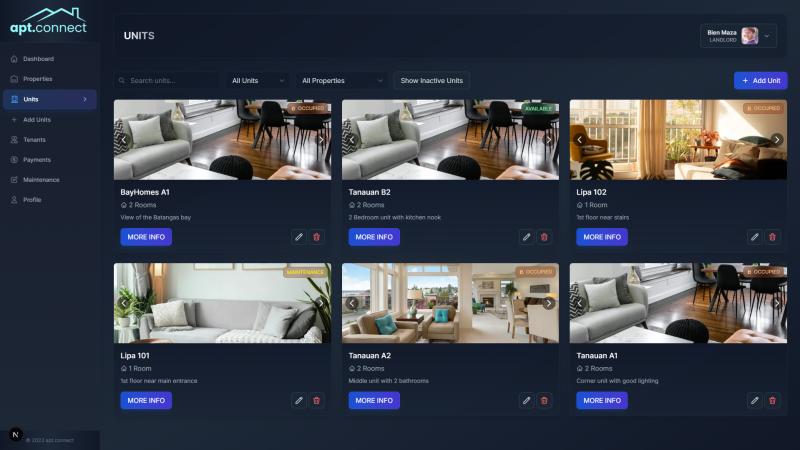Click the Tanauan B2 unit title

pos(369,192)
